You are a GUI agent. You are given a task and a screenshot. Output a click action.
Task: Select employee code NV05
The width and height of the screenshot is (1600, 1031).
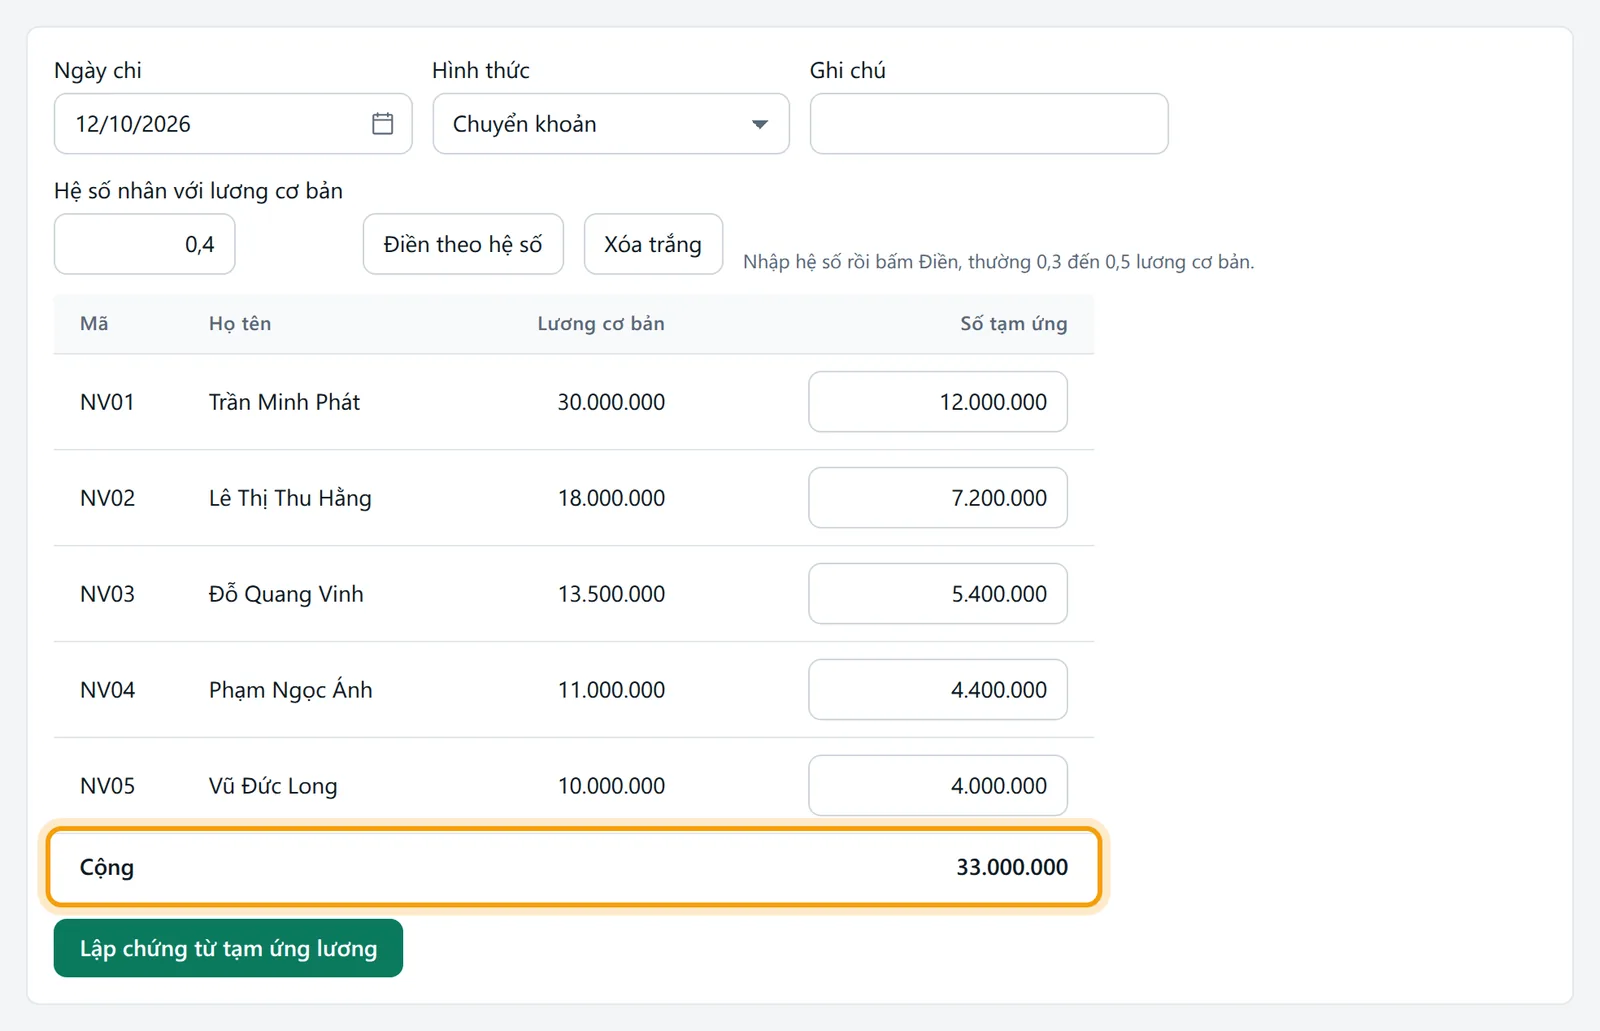pyautogui.click(x=107, y=786)
